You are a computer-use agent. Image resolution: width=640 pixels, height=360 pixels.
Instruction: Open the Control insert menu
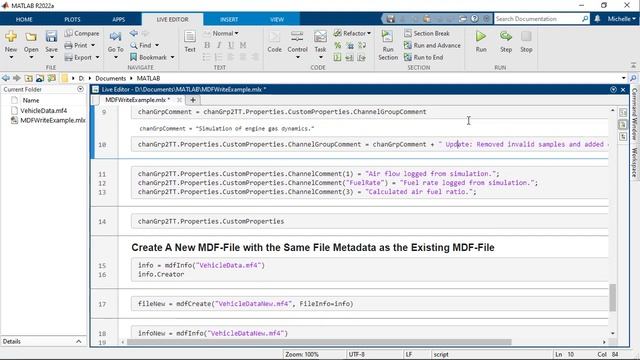[297, 45]
